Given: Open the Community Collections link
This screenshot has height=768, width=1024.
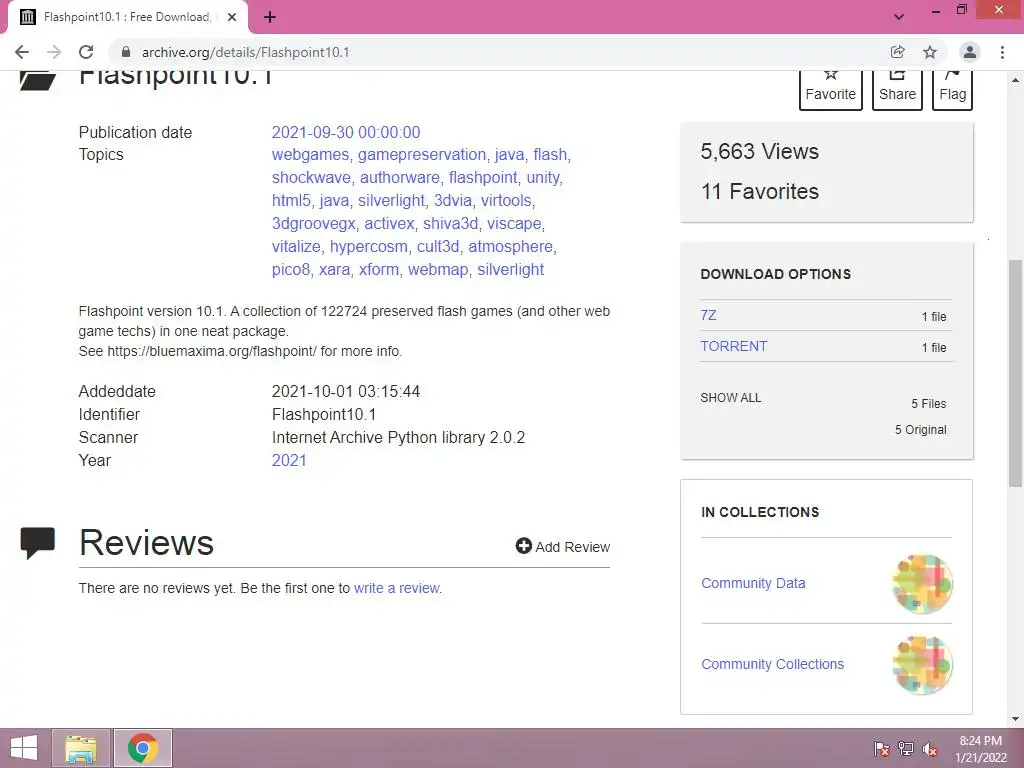Looking at the screenshot, I should click(773, 664).
